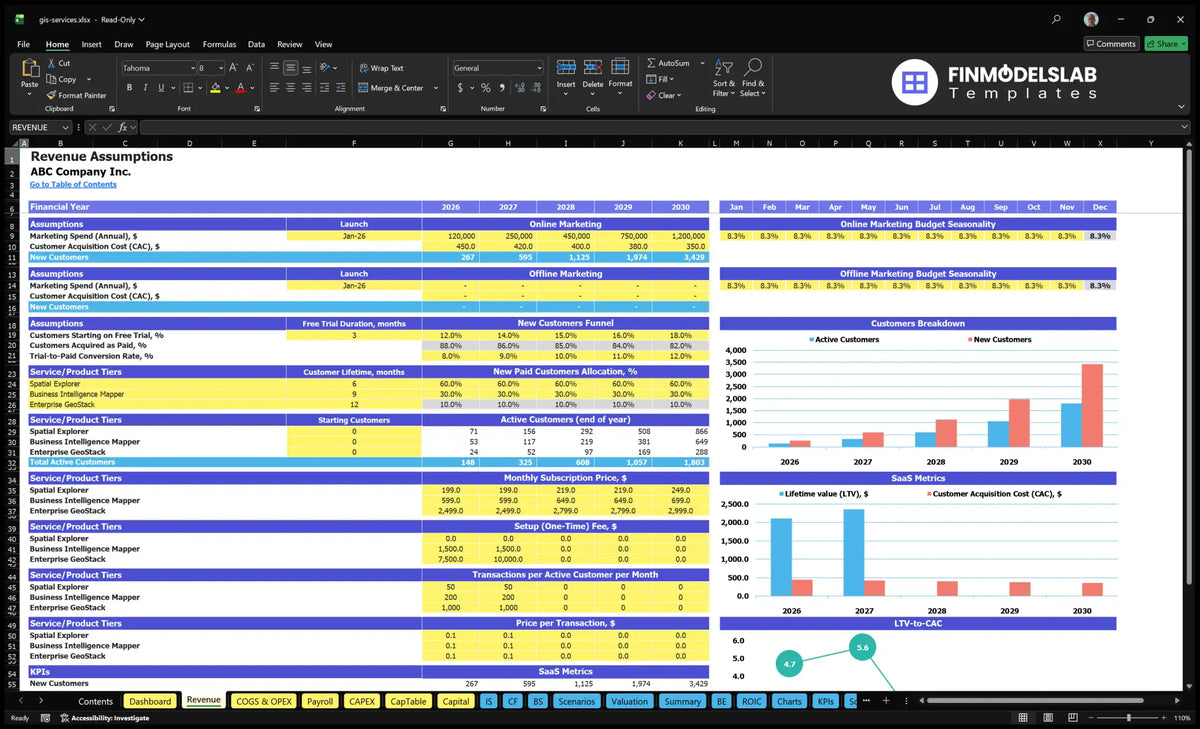Click AutoSum

click(x=668, y=63)
